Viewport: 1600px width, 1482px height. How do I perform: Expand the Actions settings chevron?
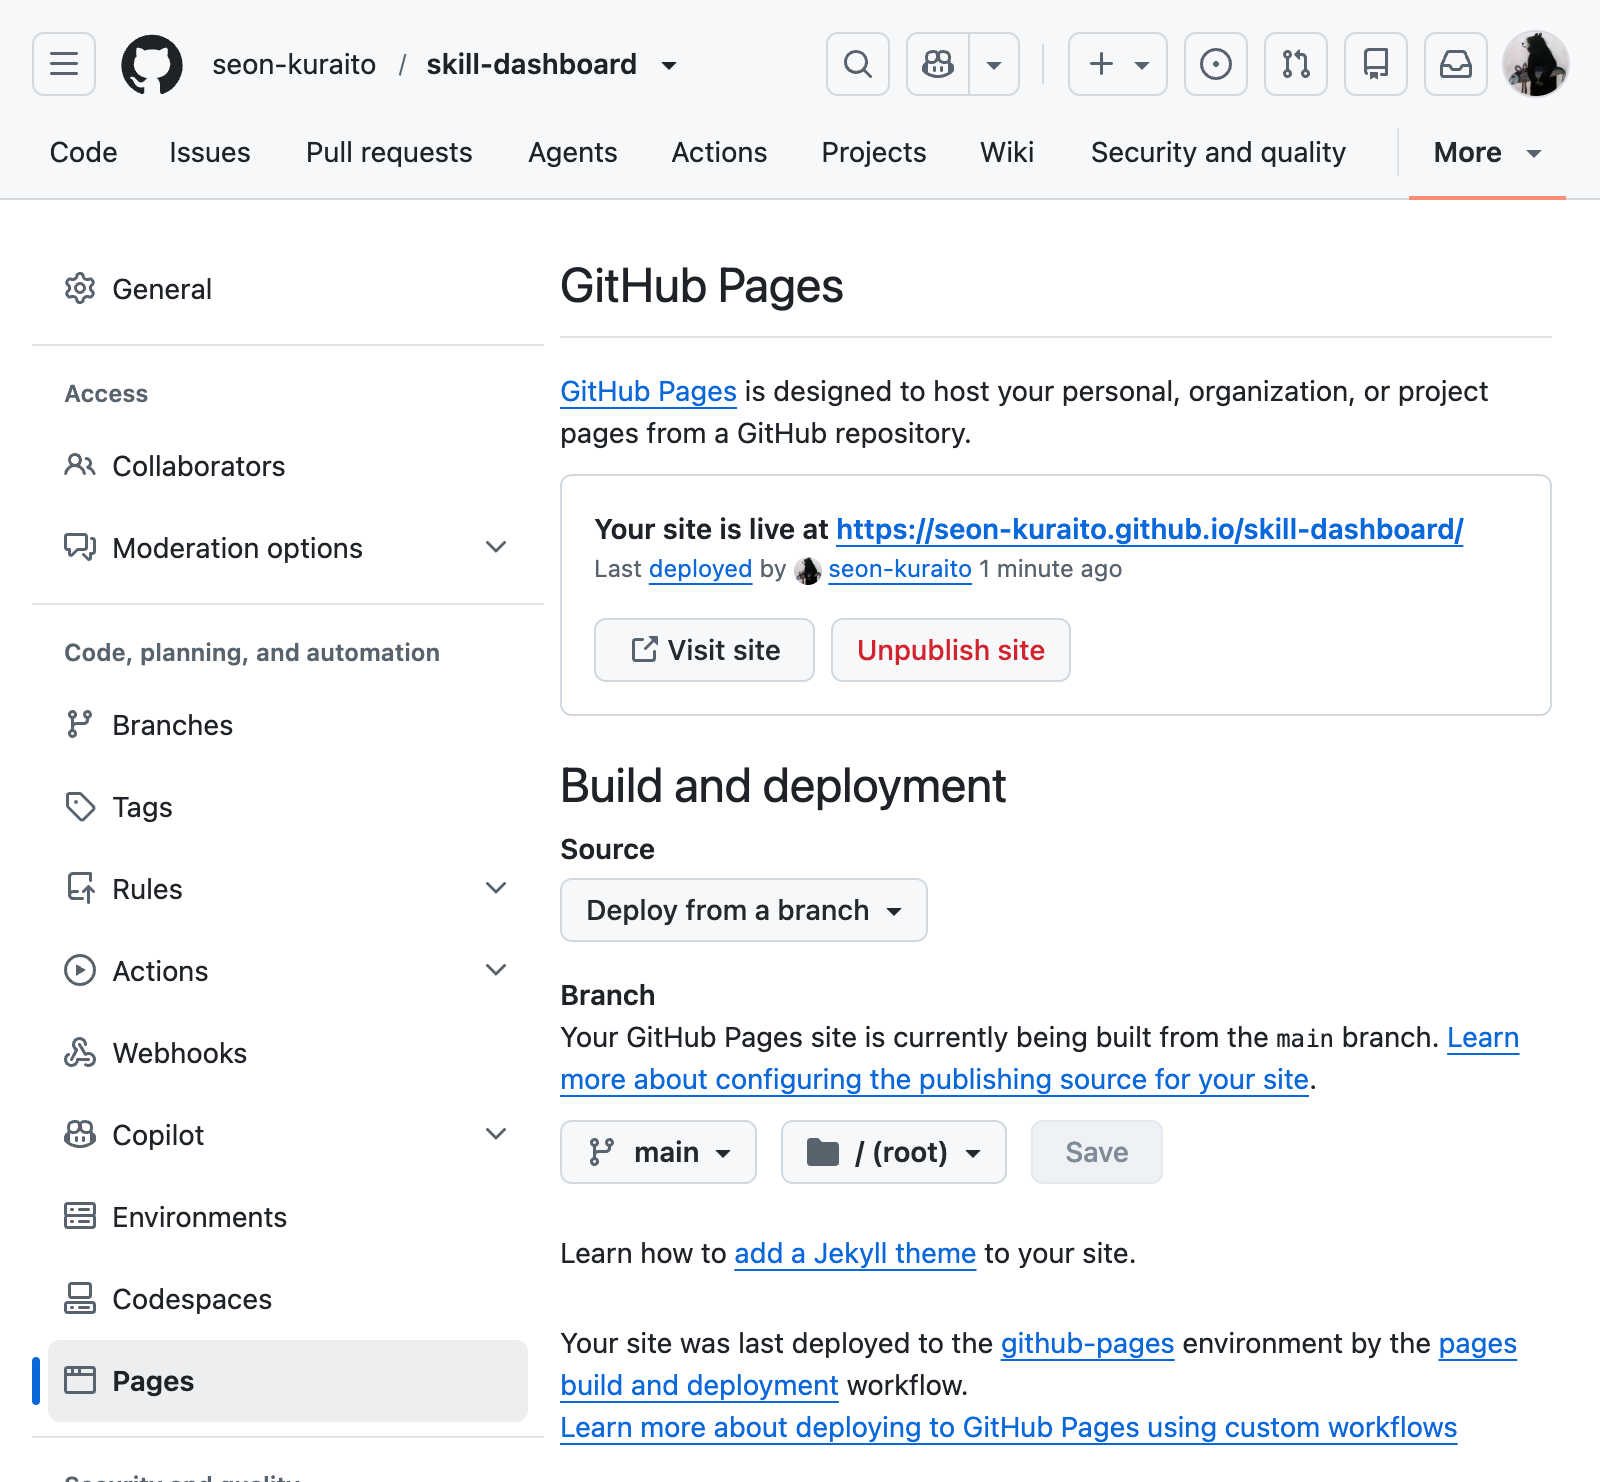[x=496, y=970]
